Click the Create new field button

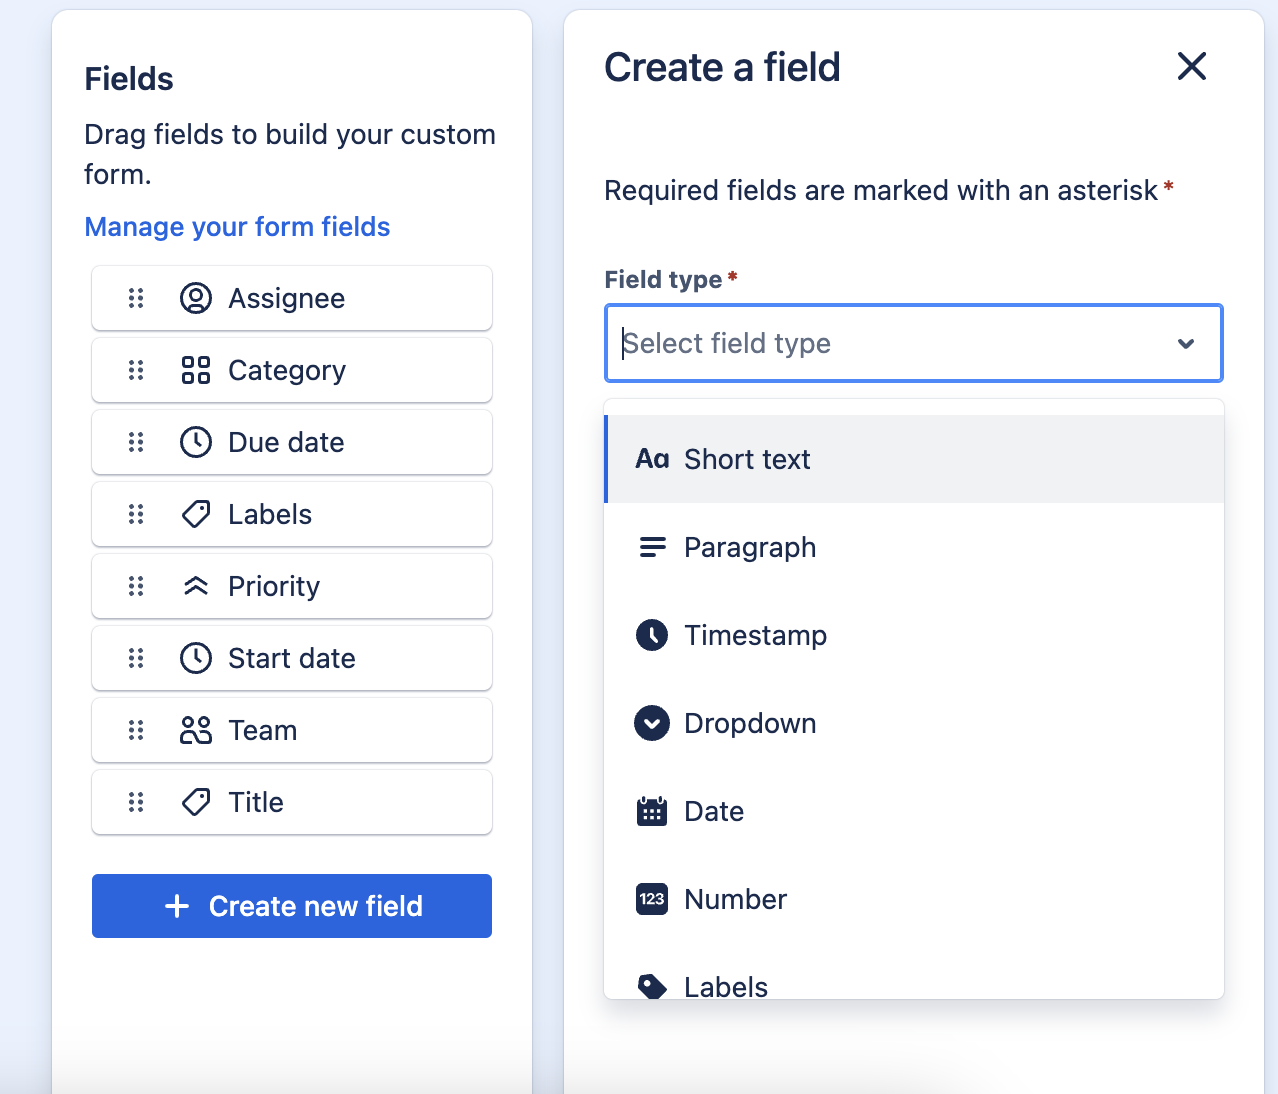click(292, 906)
